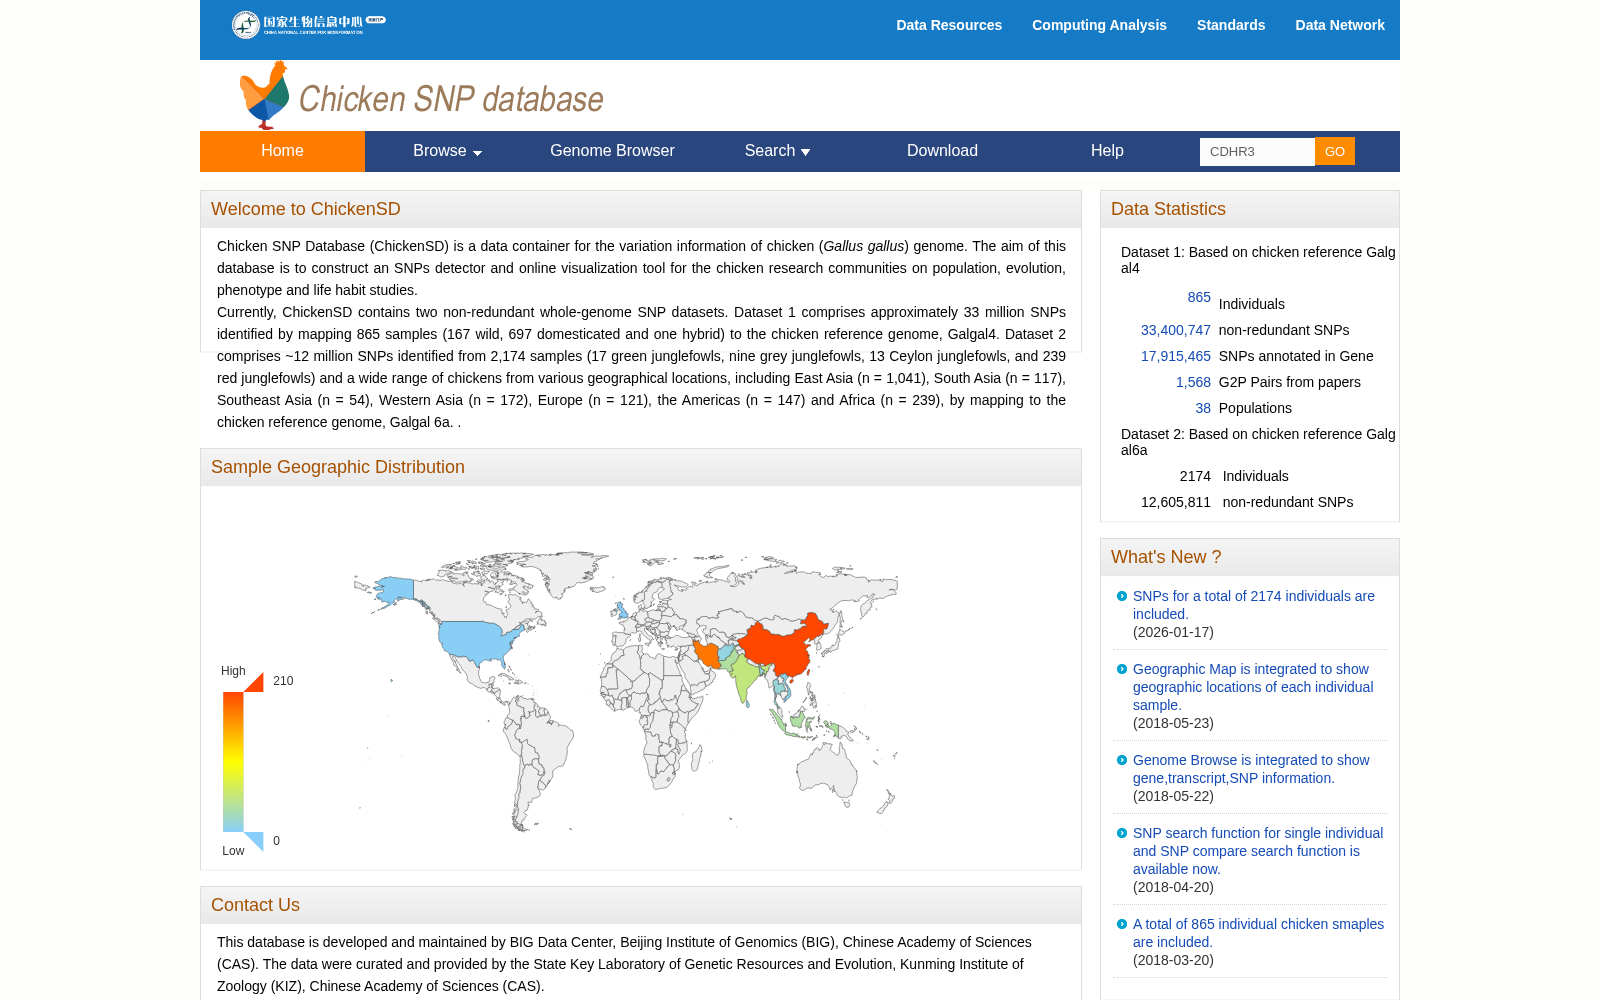This screenshot has height=1000, width=1600.
Task: Open the 'Geographic Map is integrated' news link
Action: coord(1253,687)
